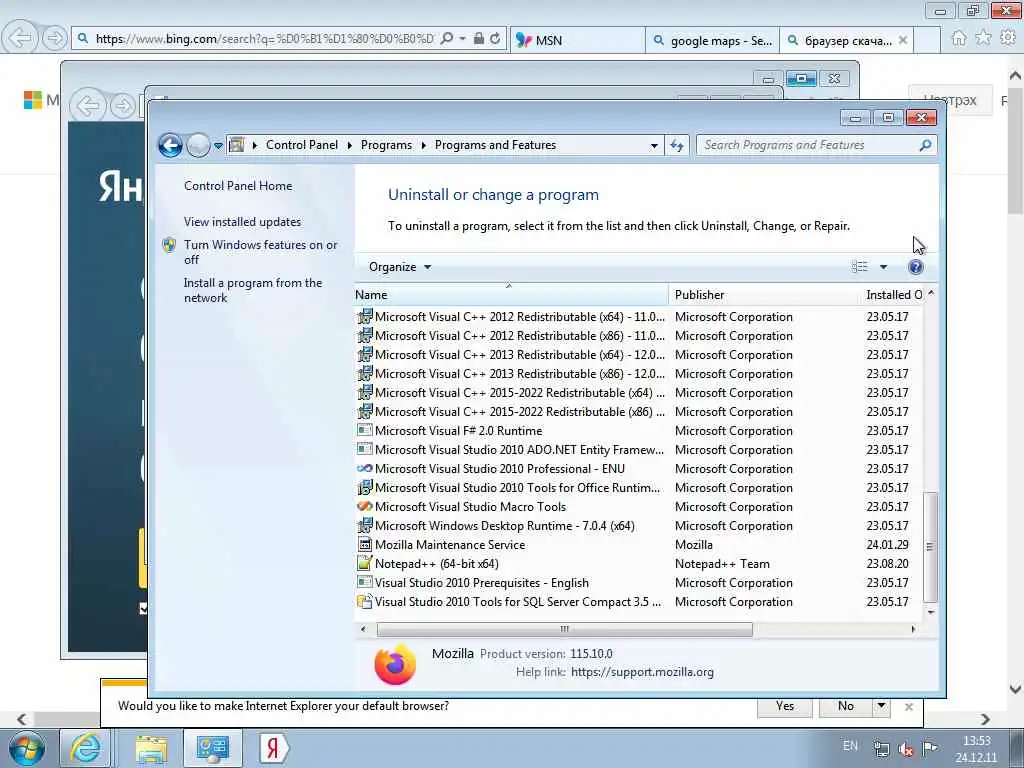
Task: Select Visual C++ 2012 Redistributable (x64) icon
Action: point(364,317)
